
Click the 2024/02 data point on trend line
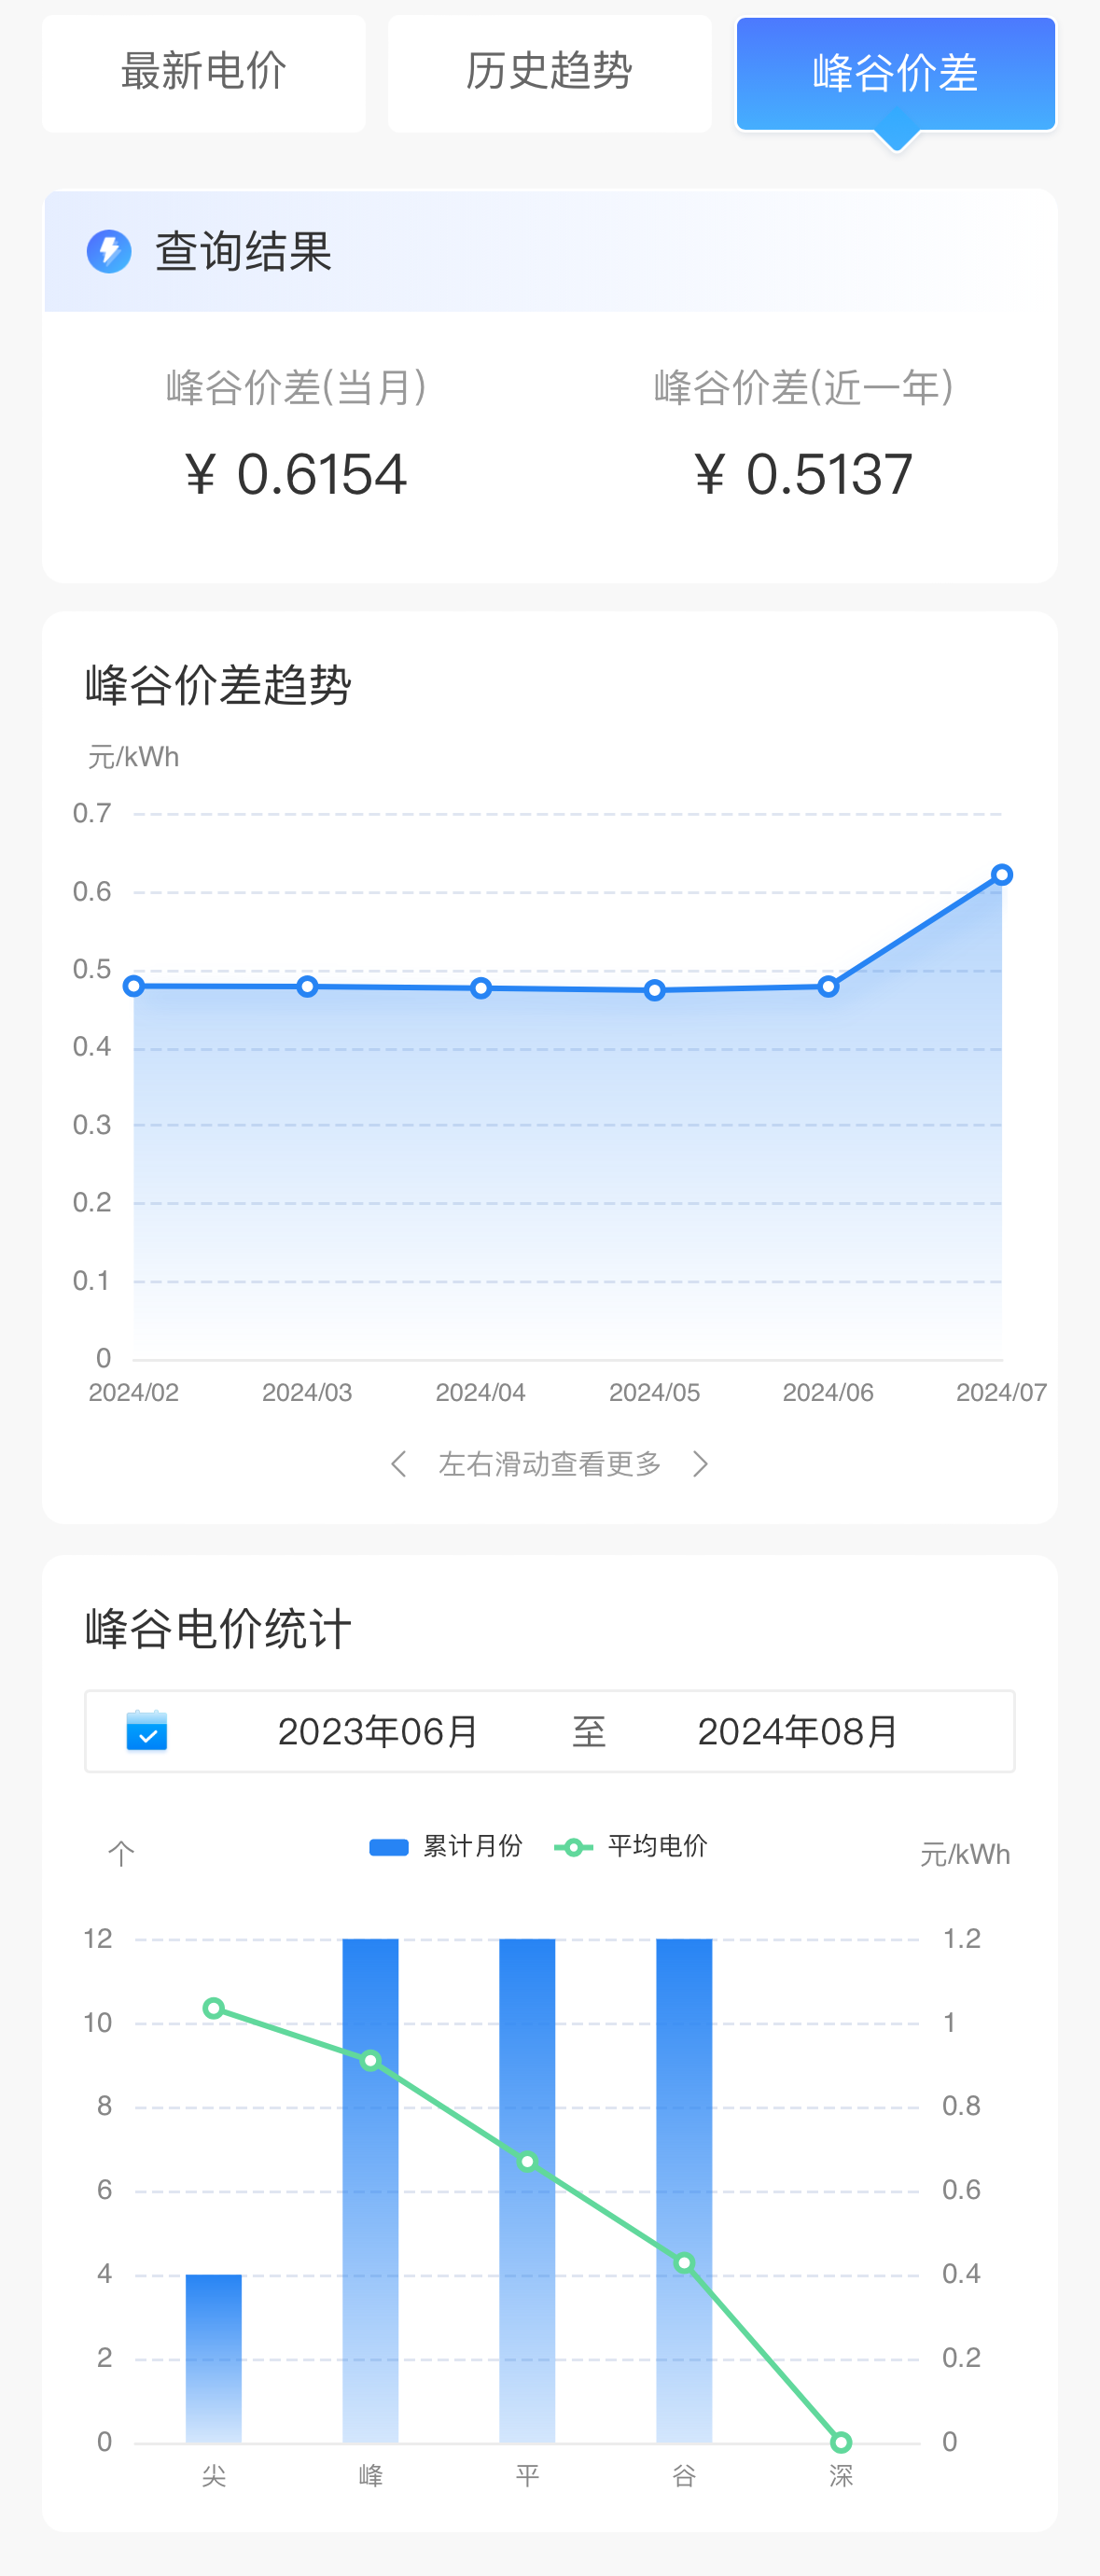coord(134,986)
